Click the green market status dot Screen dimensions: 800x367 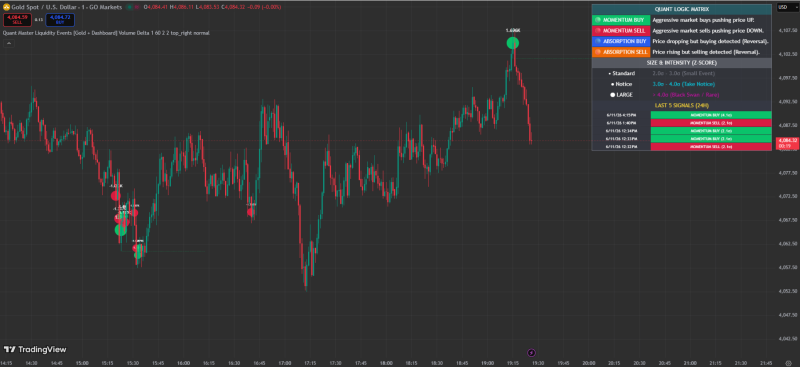tap(129, 8)
